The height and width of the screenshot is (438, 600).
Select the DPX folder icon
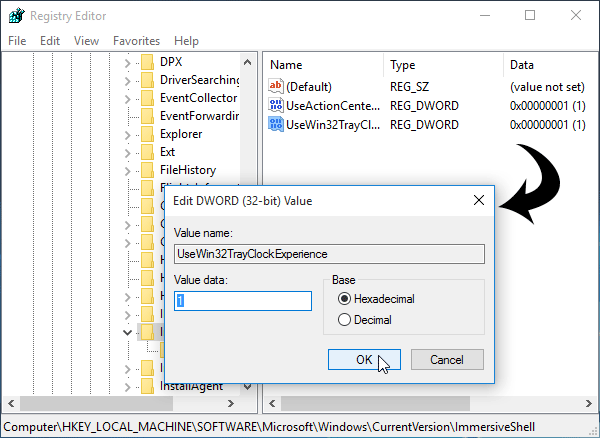147,62
